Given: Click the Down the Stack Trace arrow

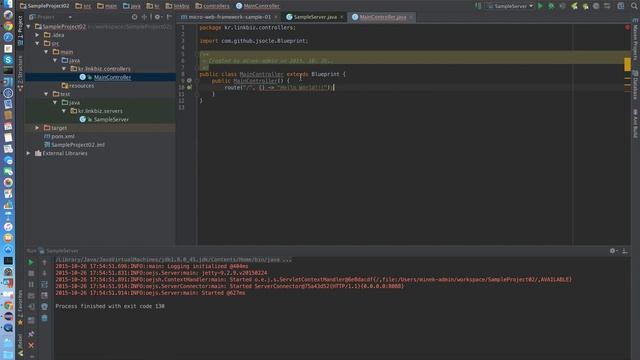Looking at the screenshot, I should click(x=44, y=273).
